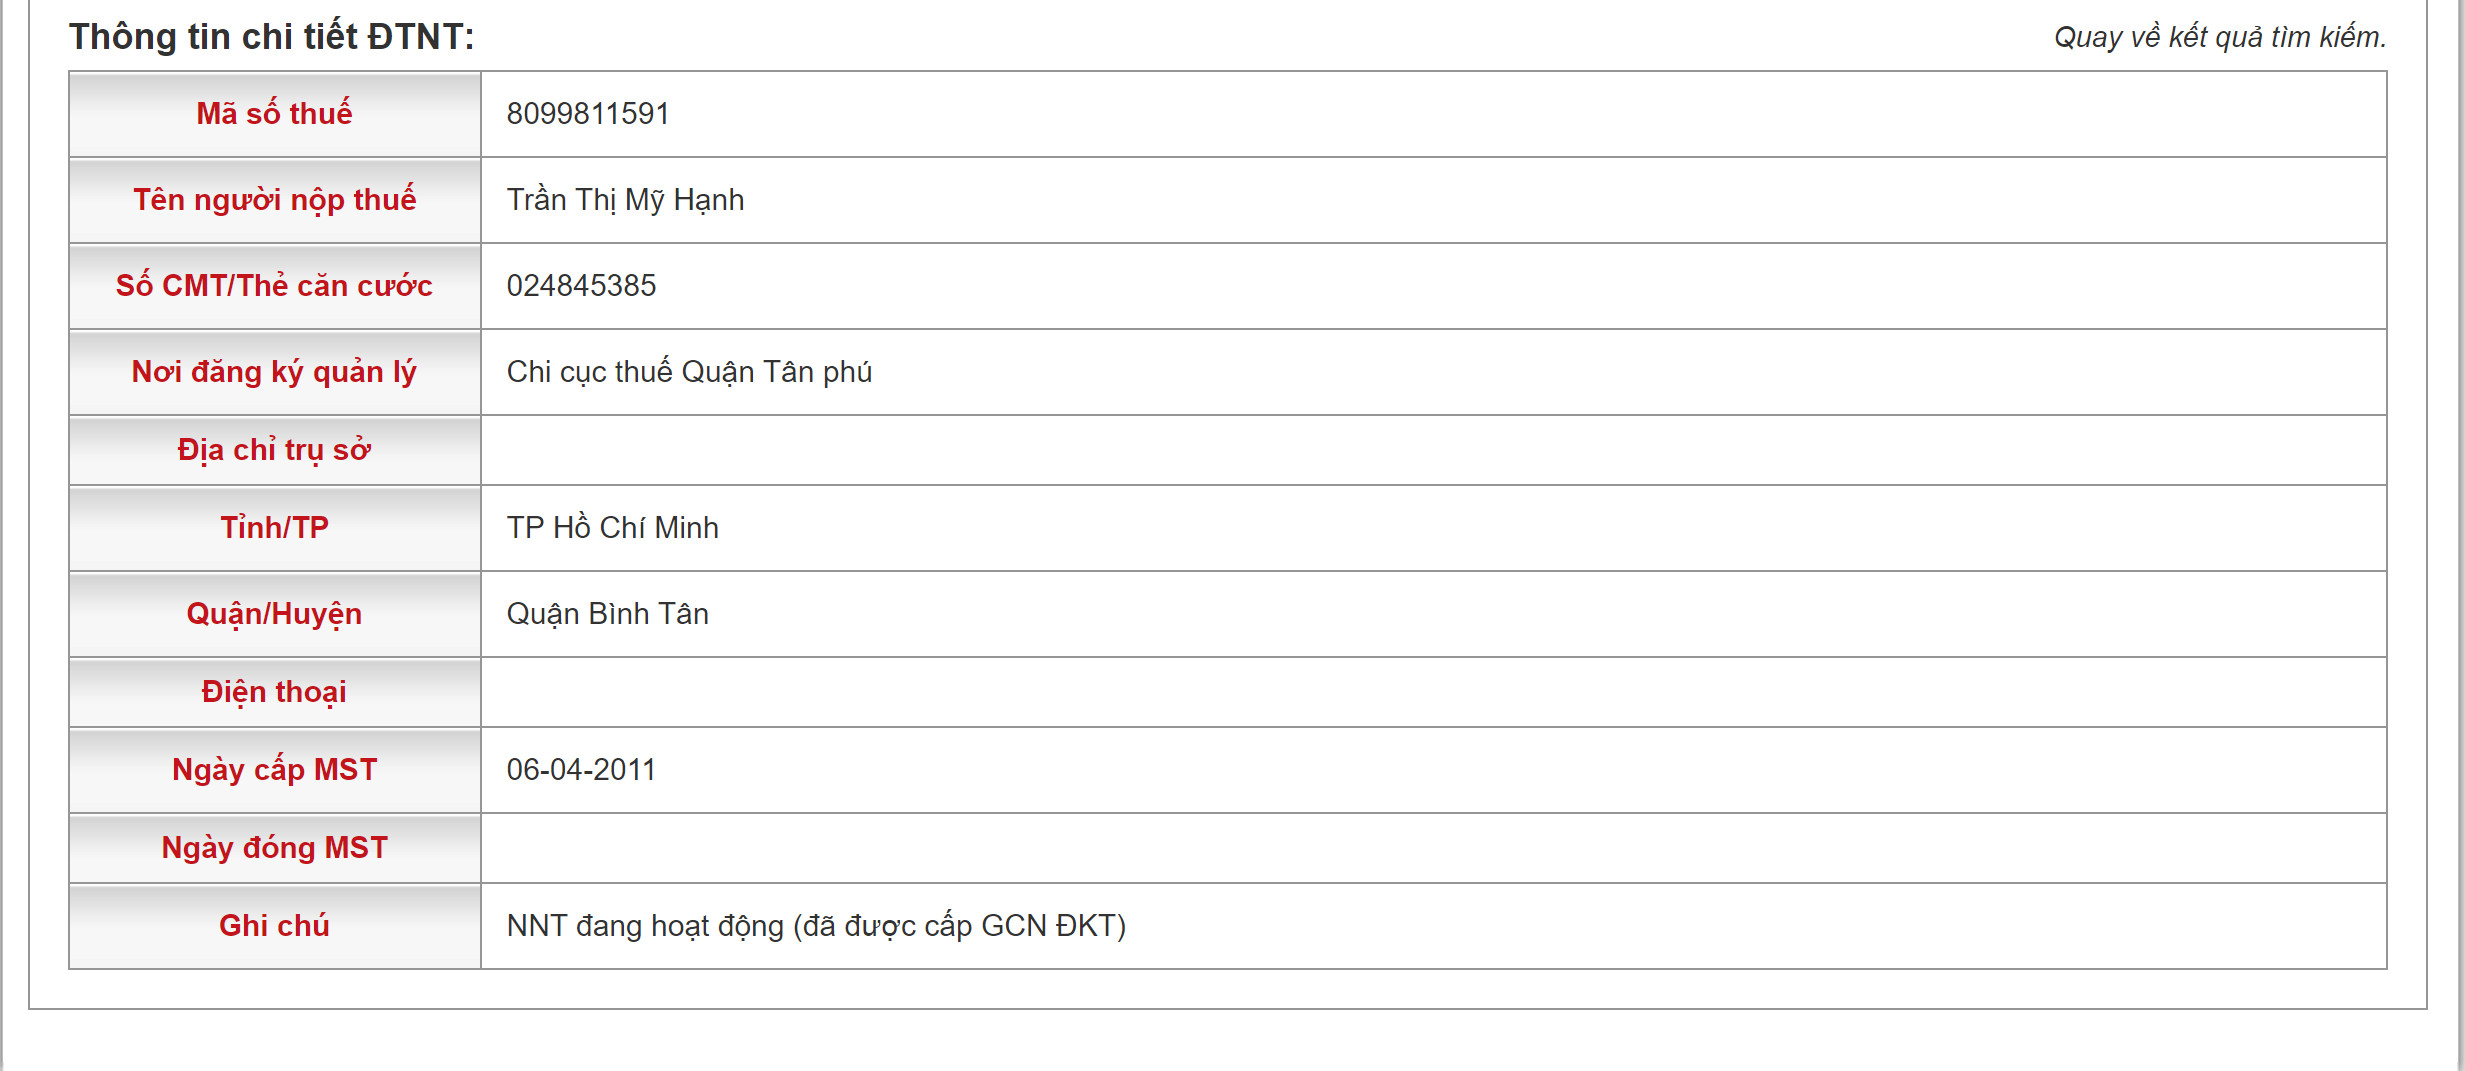Click the 'Ghi chú' row label
The image size is (2465, 1071).
click(x=274, y=926)
